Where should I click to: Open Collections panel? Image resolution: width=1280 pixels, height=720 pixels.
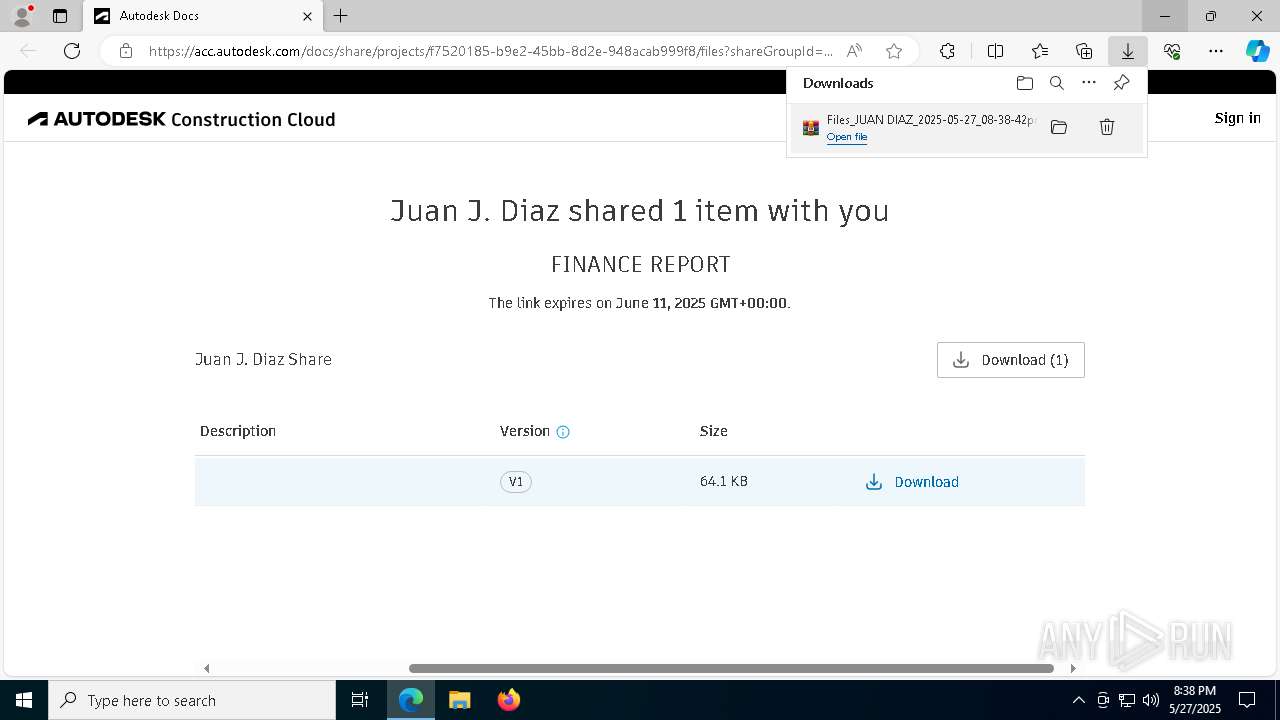[1084, 51]
